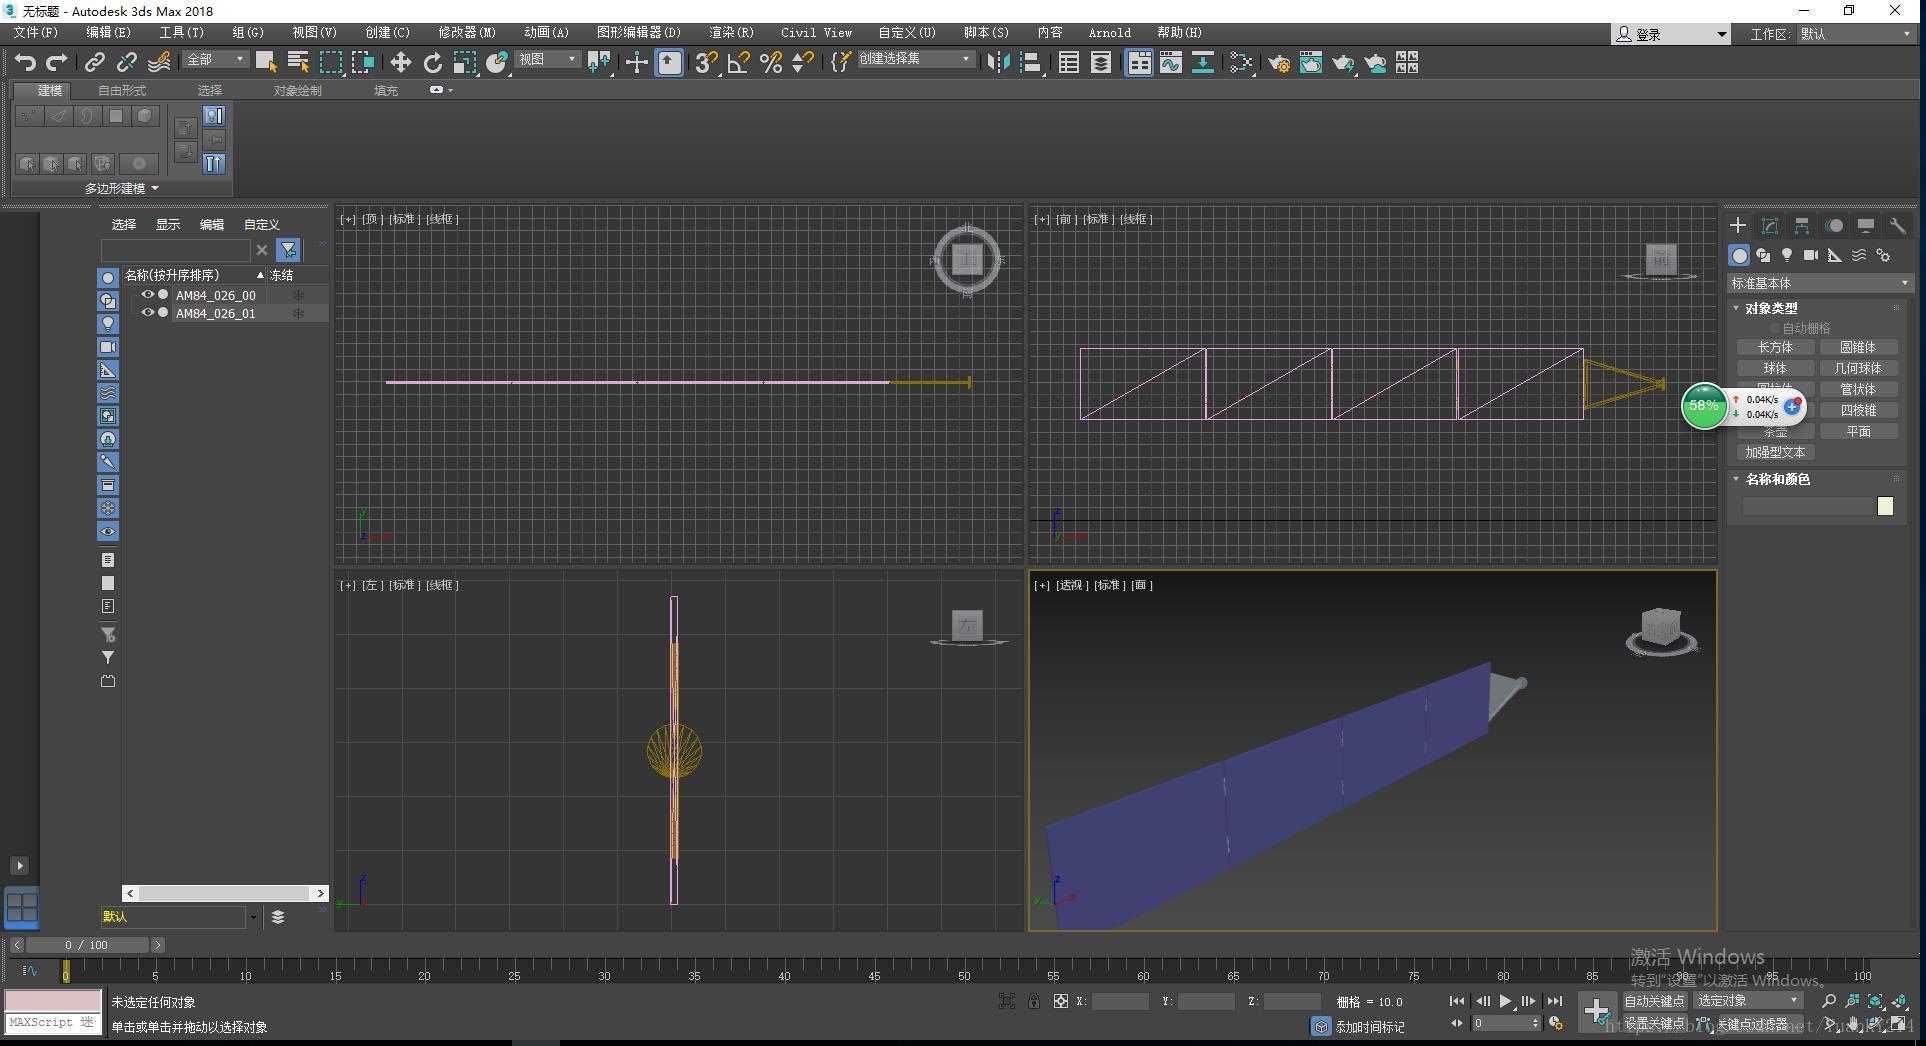This screenshot has width=1926, height=1046.
Task: Click the Percent Snap icon
Action: 771,62
